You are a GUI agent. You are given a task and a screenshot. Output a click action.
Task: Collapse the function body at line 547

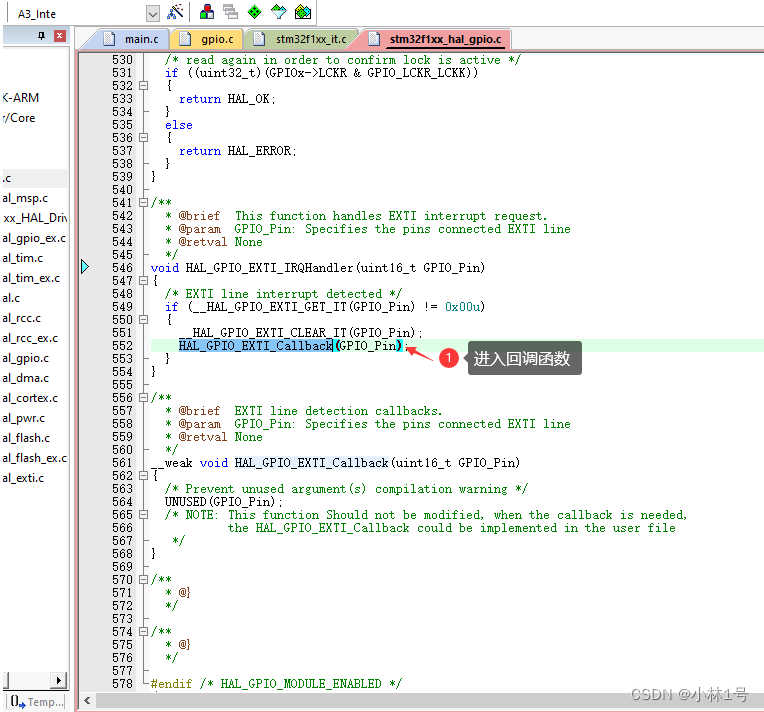[x=143, y=281]
